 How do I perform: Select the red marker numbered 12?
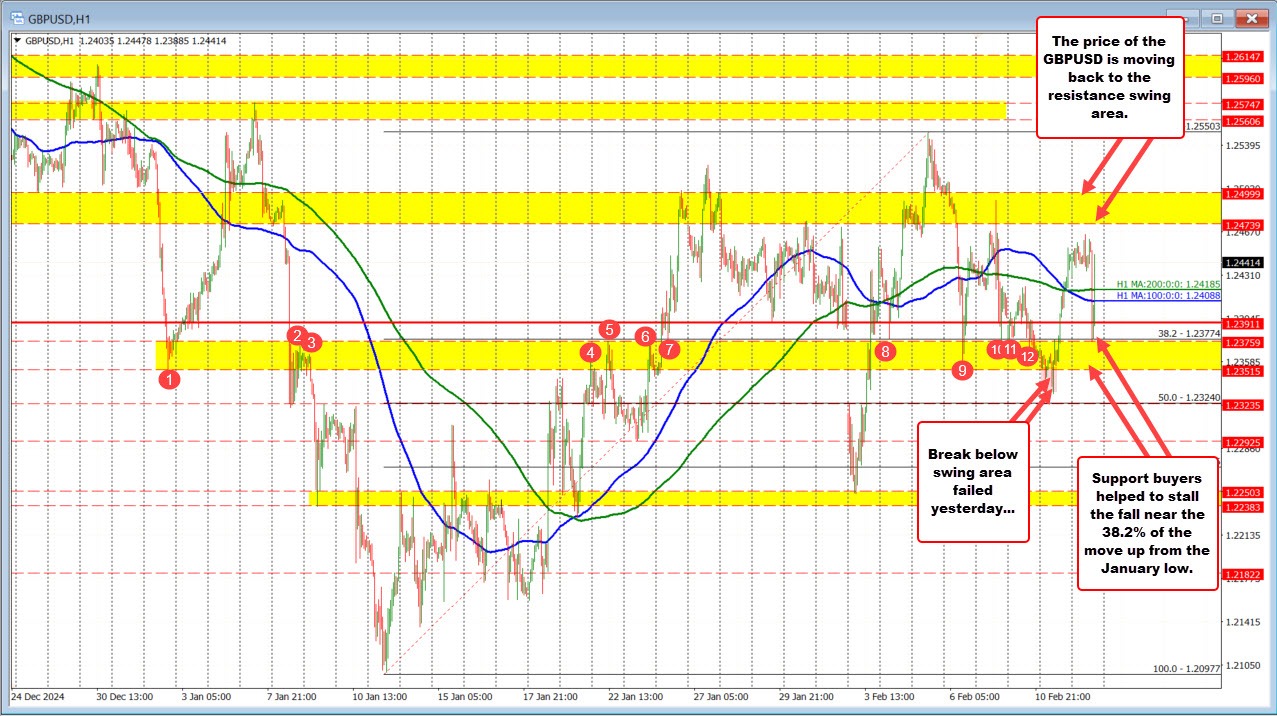click(x=1027, y=356)
